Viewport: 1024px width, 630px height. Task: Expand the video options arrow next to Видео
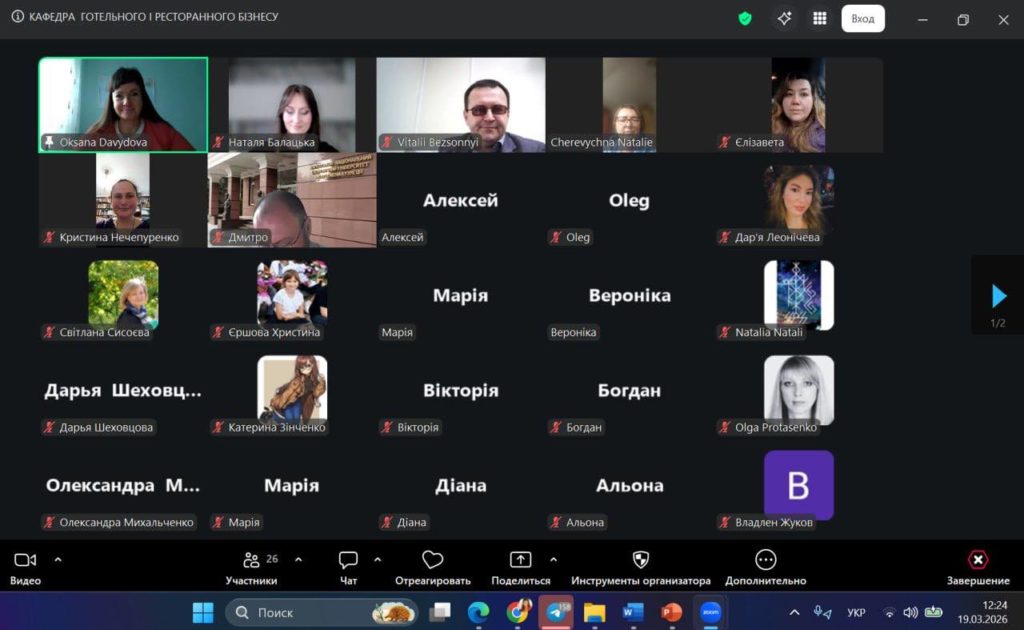57,560
